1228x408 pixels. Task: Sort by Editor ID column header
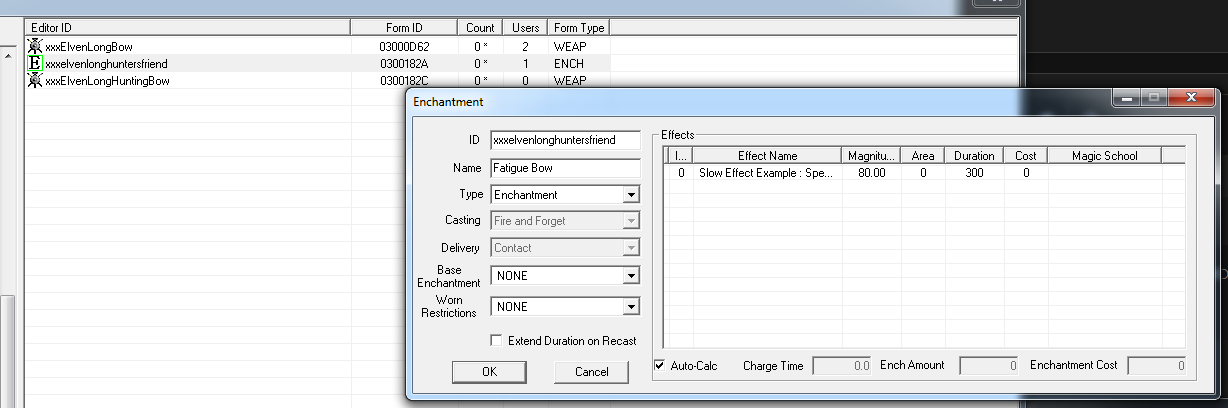(x=187, y=28)
